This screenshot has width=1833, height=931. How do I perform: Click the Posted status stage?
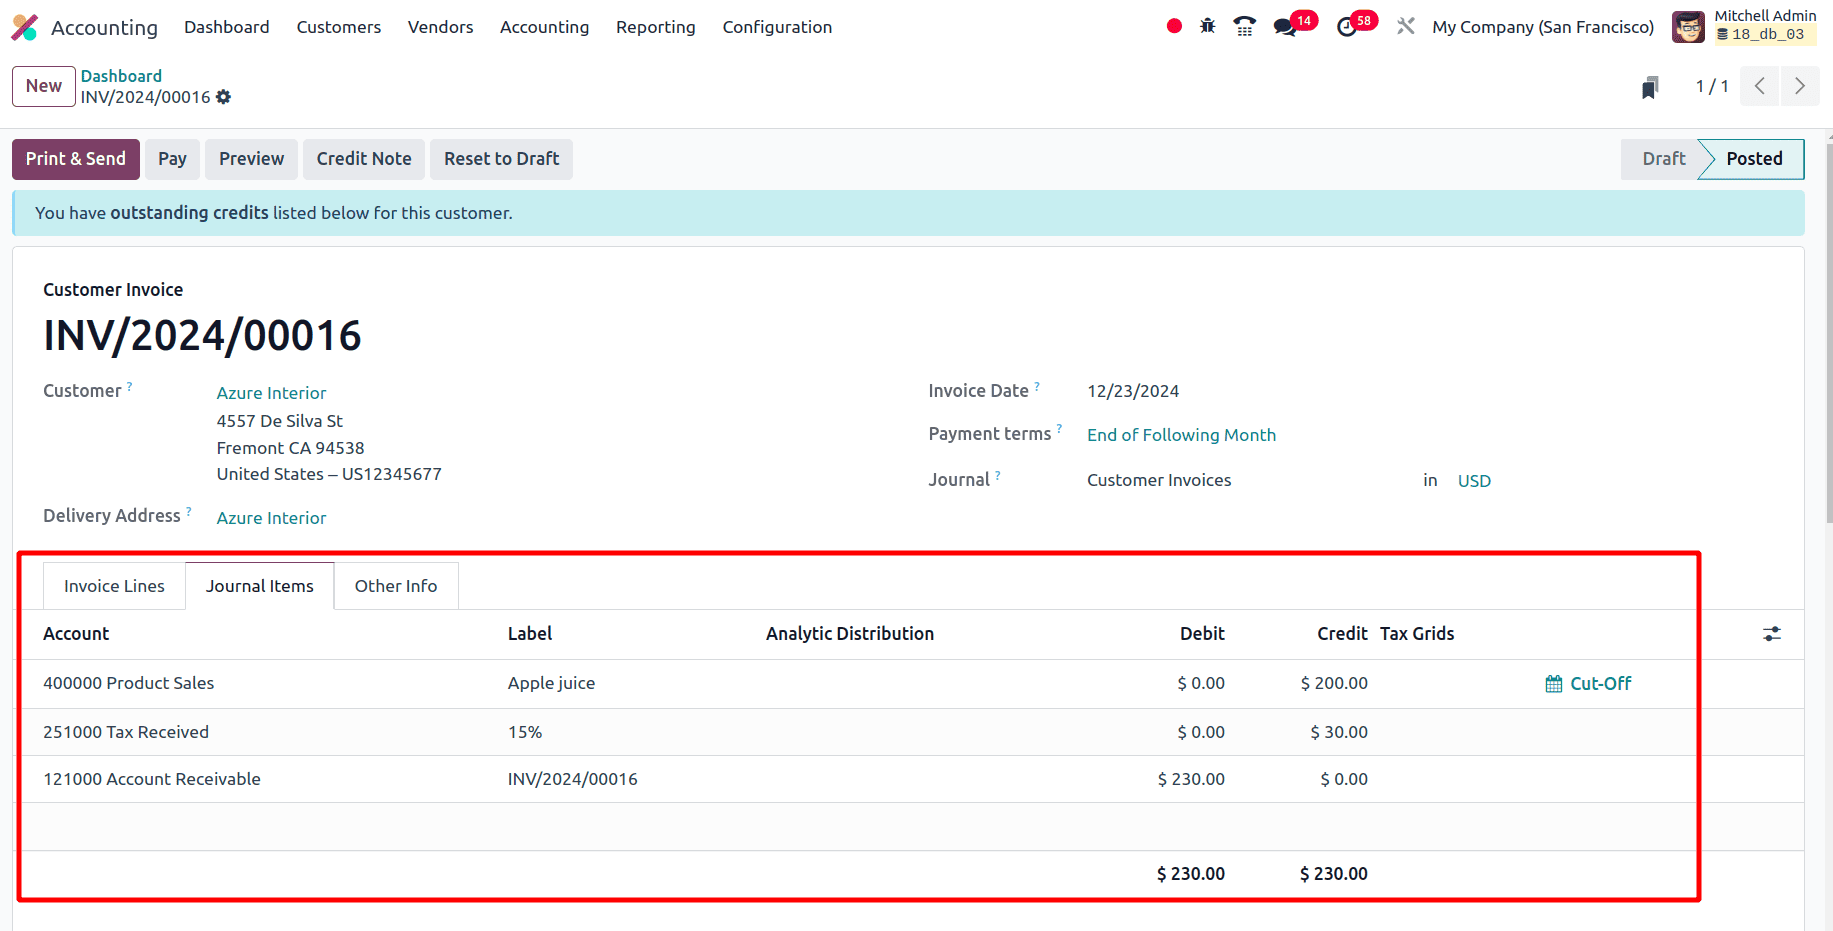click(1754, 159)
